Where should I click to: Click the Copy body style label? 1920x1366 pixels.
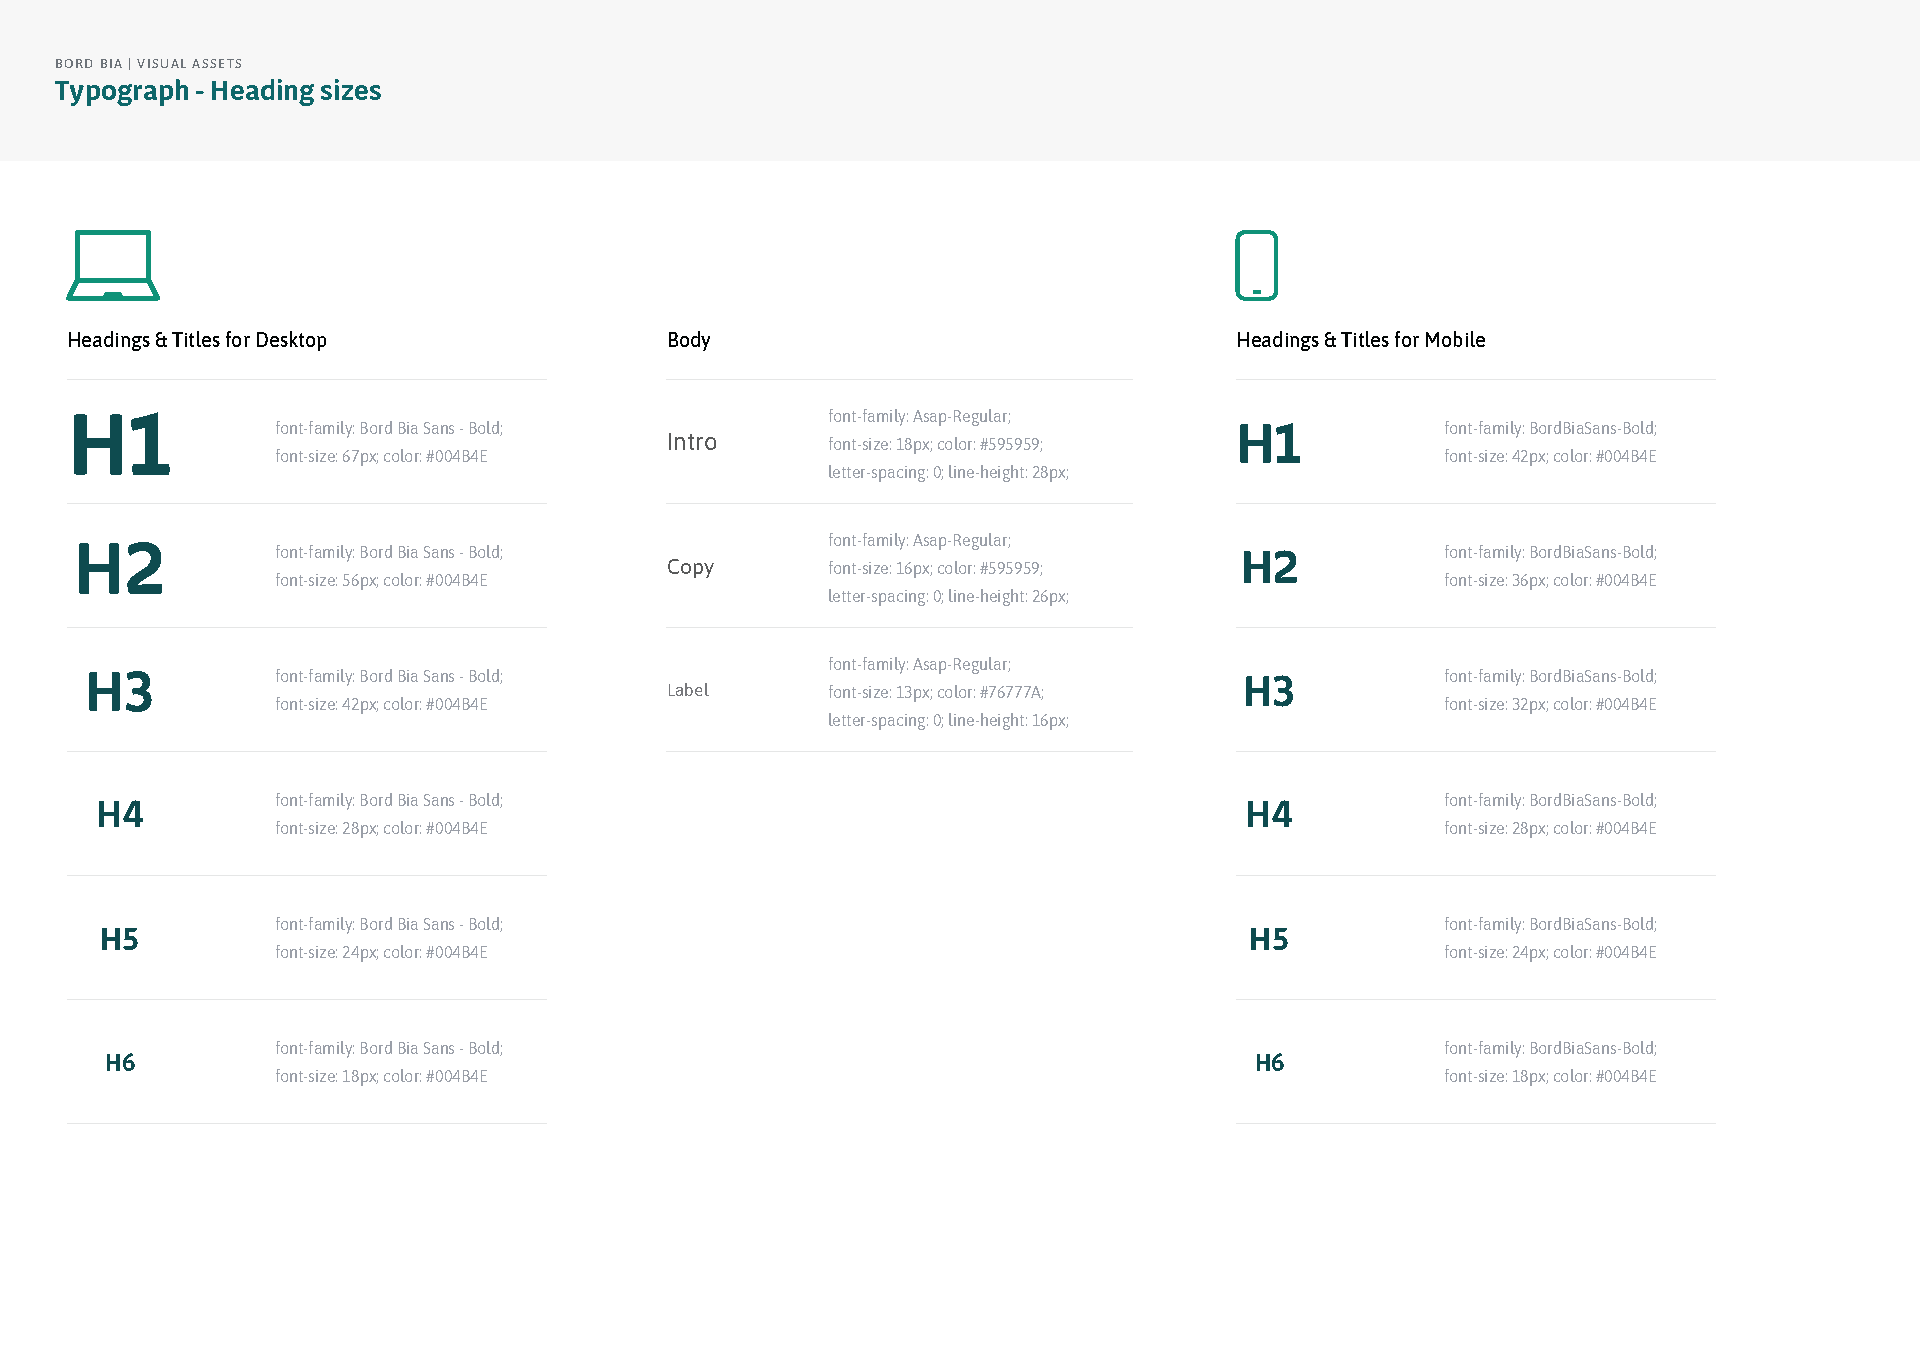690,567
